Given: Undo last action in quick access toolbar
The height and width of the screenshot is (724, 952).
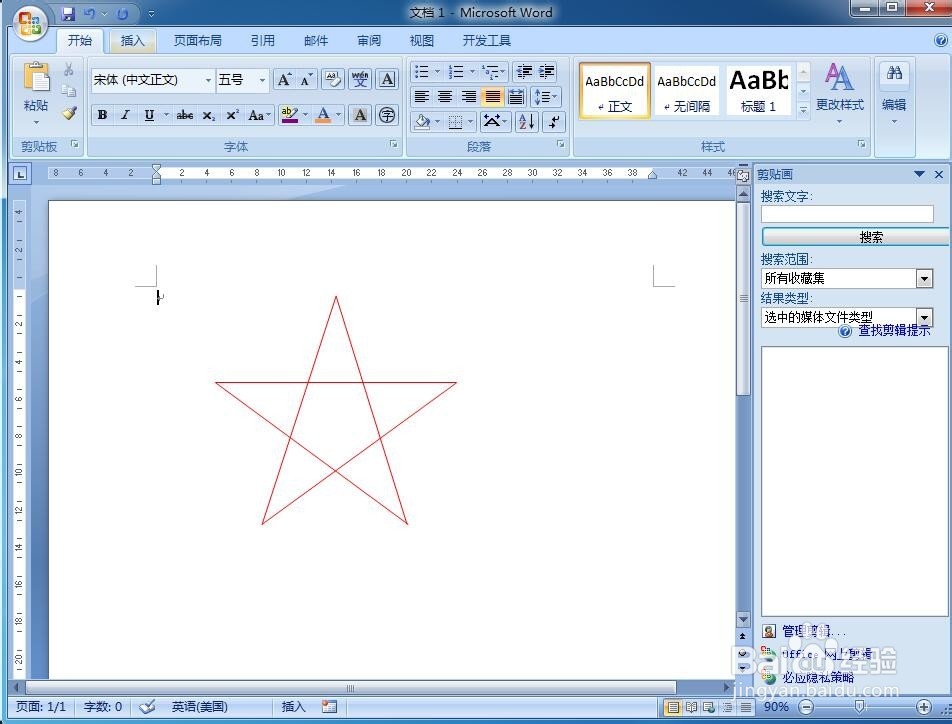Looking at the screenshot, I should pyautogui.click(x=90, y=13).
